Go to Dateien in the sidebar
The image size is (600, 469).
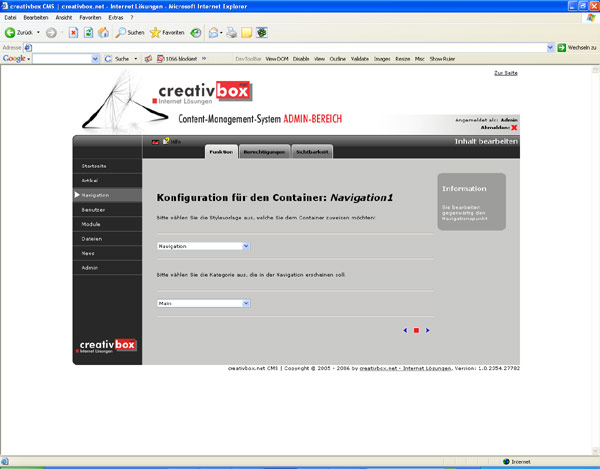point(91,239)
